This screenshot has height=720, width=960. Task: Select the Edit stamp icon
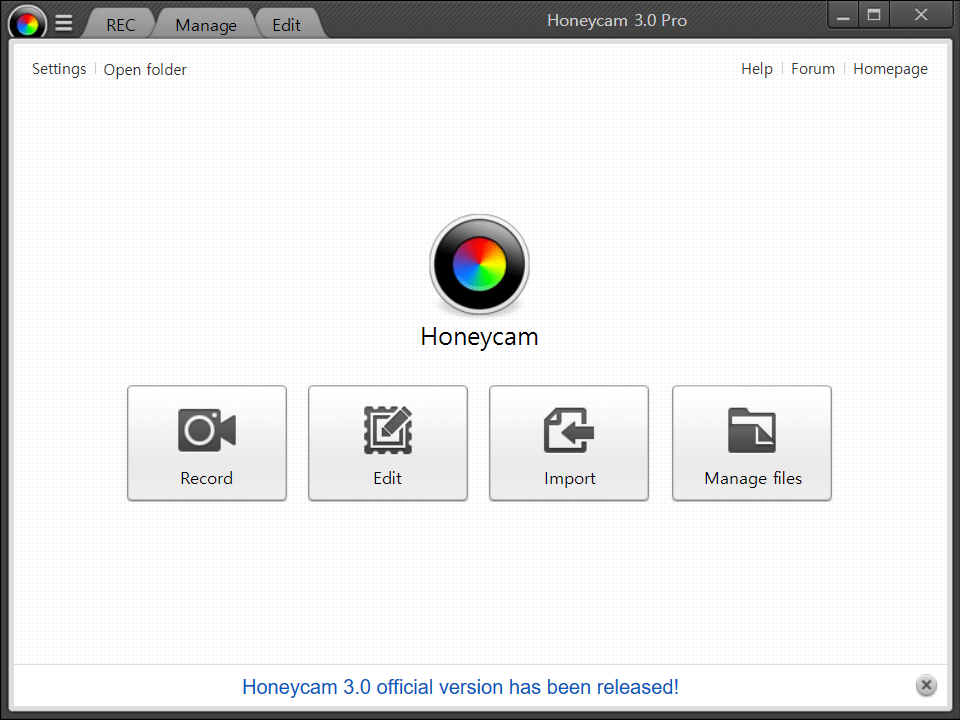(x=387, y=428)
